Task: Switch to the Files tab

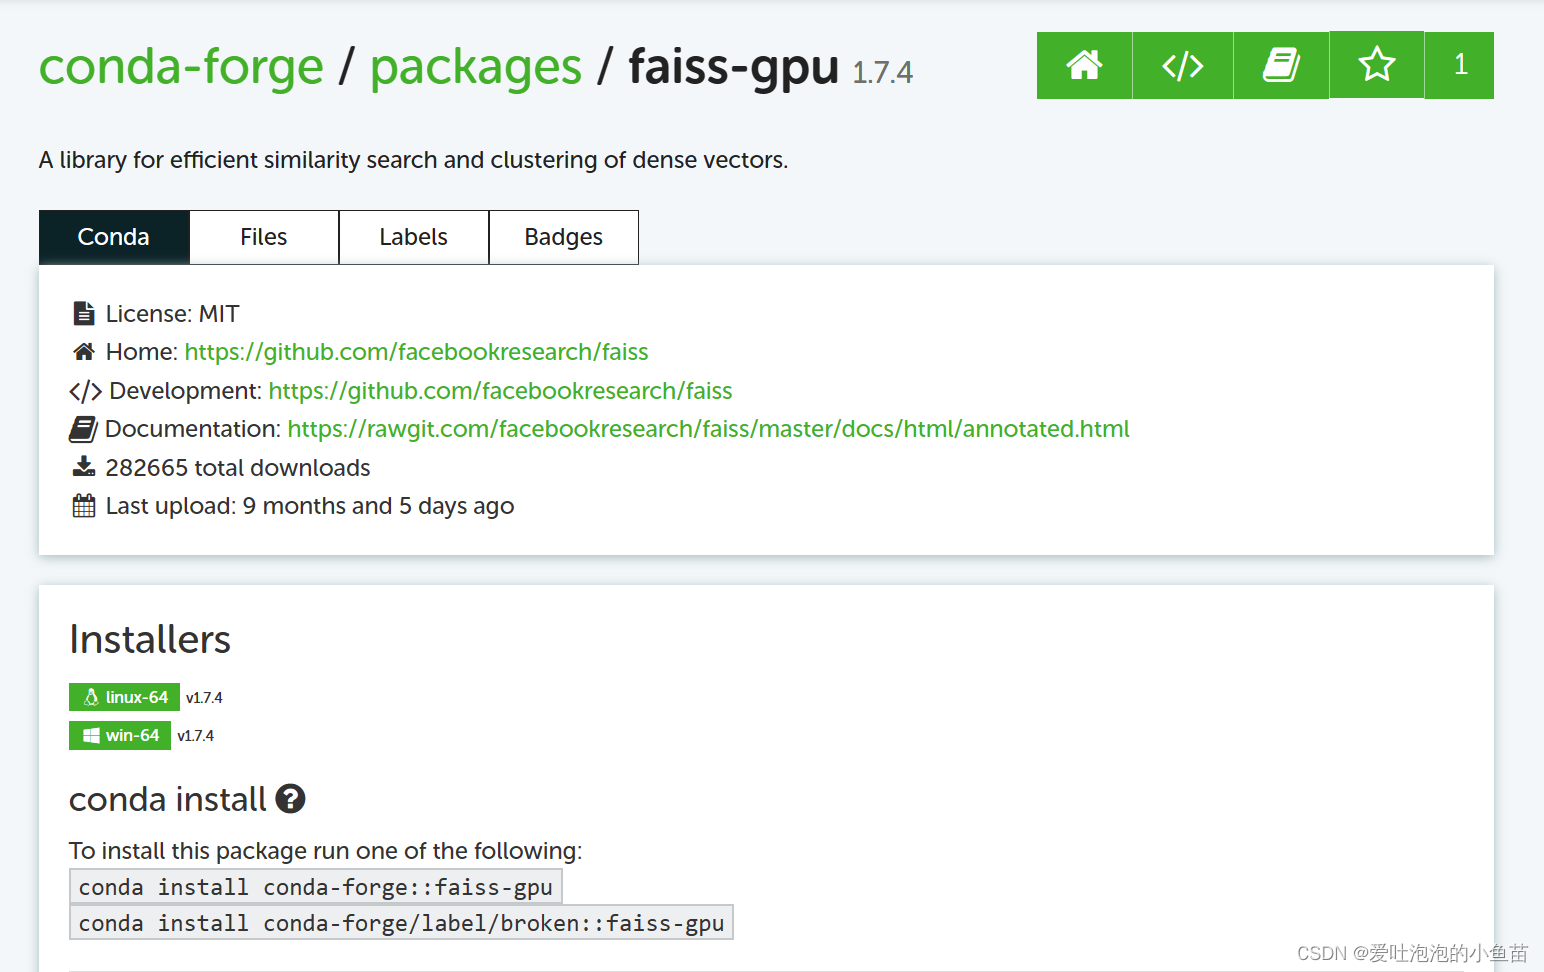Action: pyautogui.click(x=264, y=237)
